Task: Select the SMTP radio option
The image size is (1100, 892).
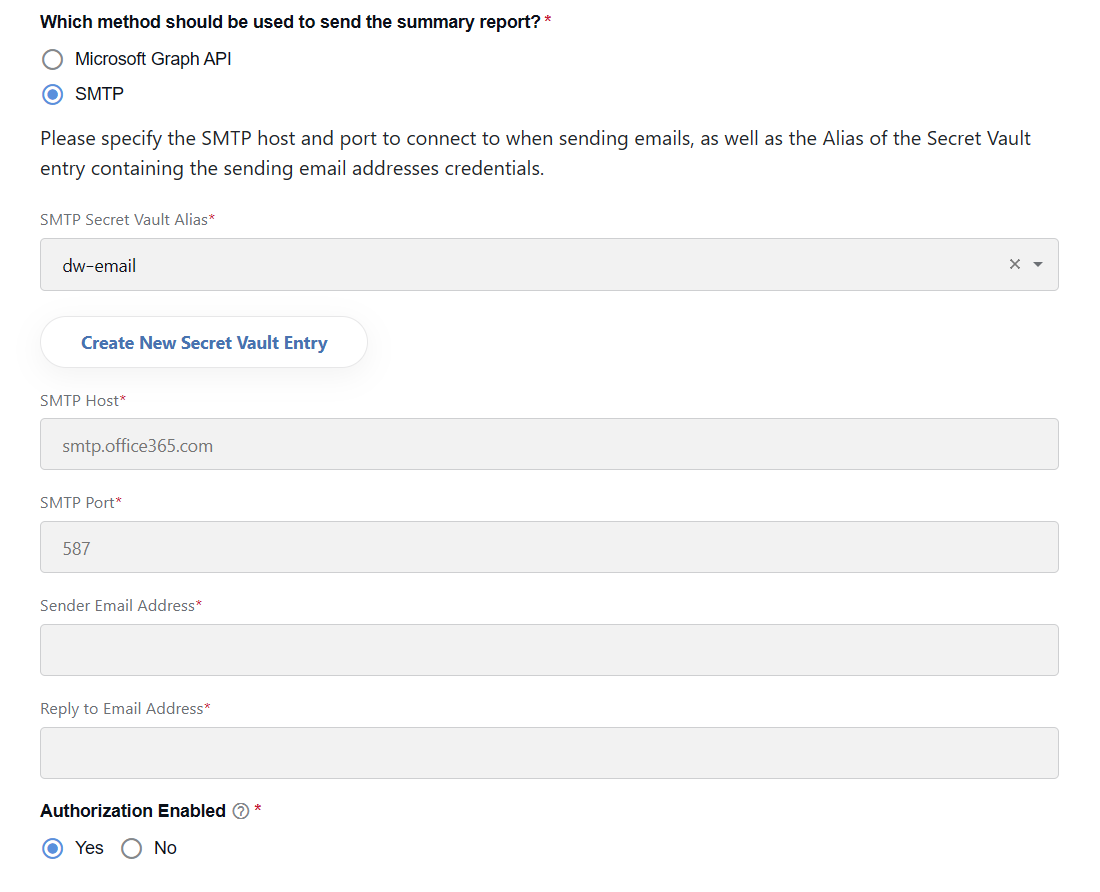Action: click(53, 94)
